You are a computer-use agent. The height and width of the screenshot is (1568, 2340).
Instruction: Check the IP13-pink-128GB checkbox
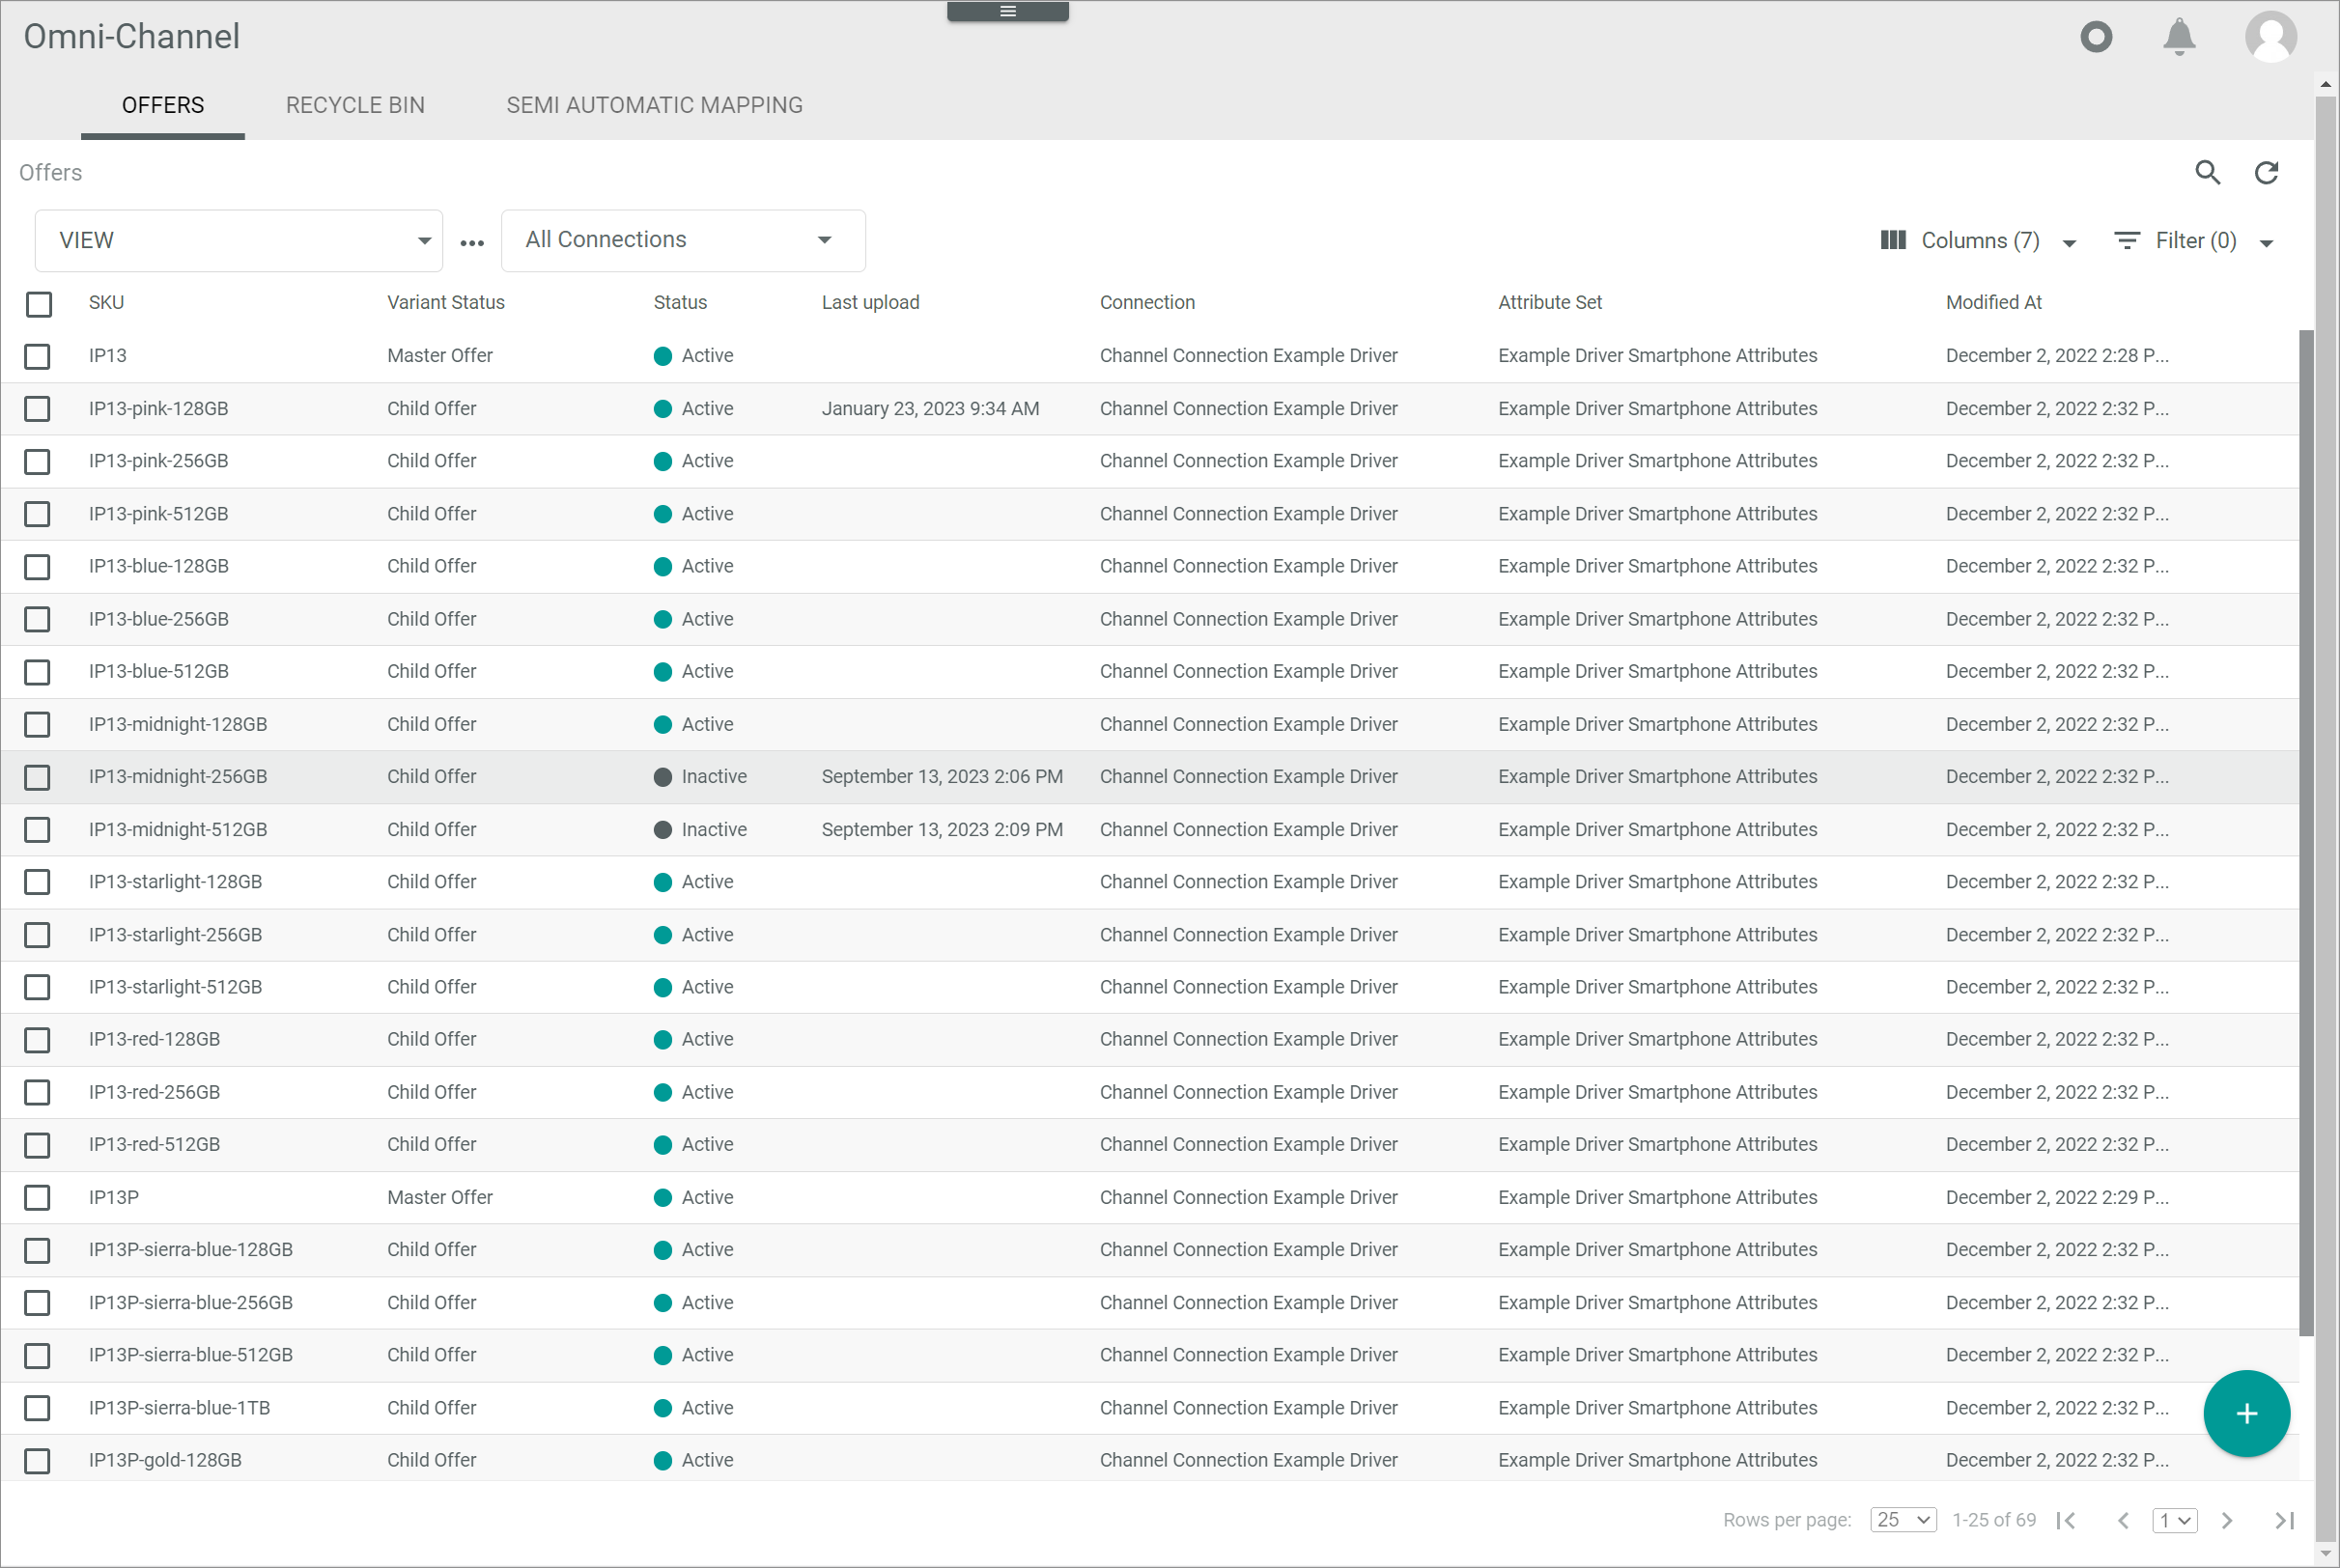click(37, 409)
